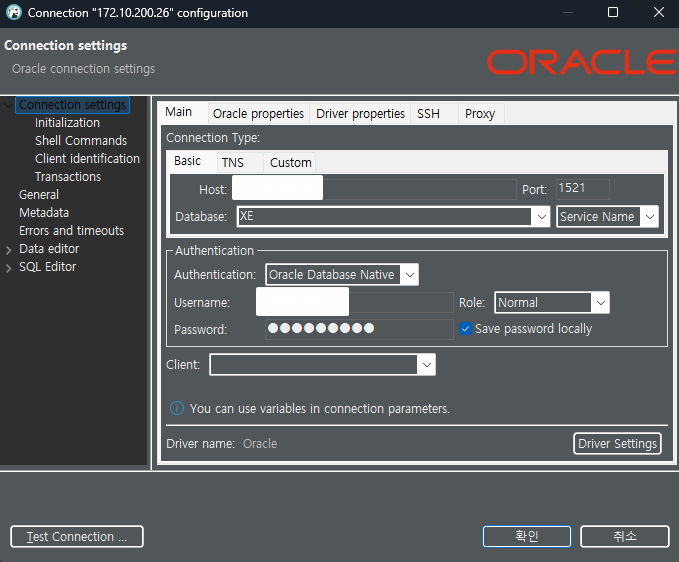Viewport: 679px width, 562px height.
Task: Select Shell Commands in the tree
Action: pos(81,141)
